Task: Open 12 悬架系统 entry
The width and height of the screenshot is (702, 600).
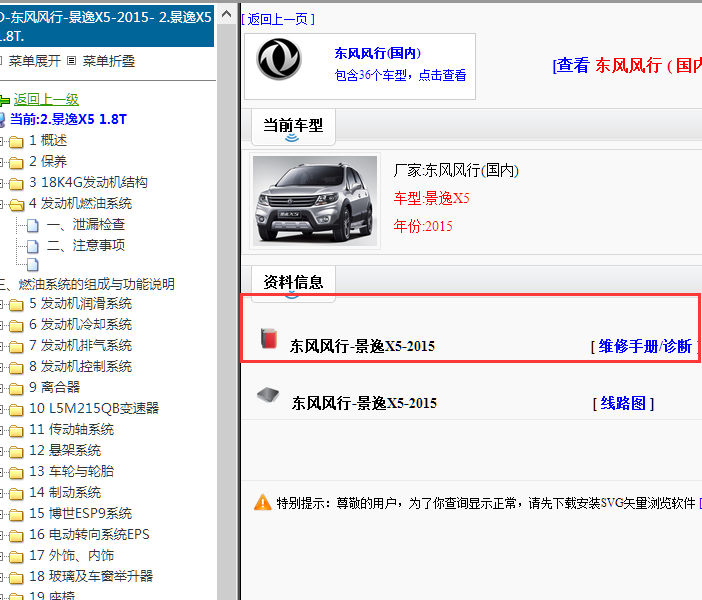Action: coord(65,450)
